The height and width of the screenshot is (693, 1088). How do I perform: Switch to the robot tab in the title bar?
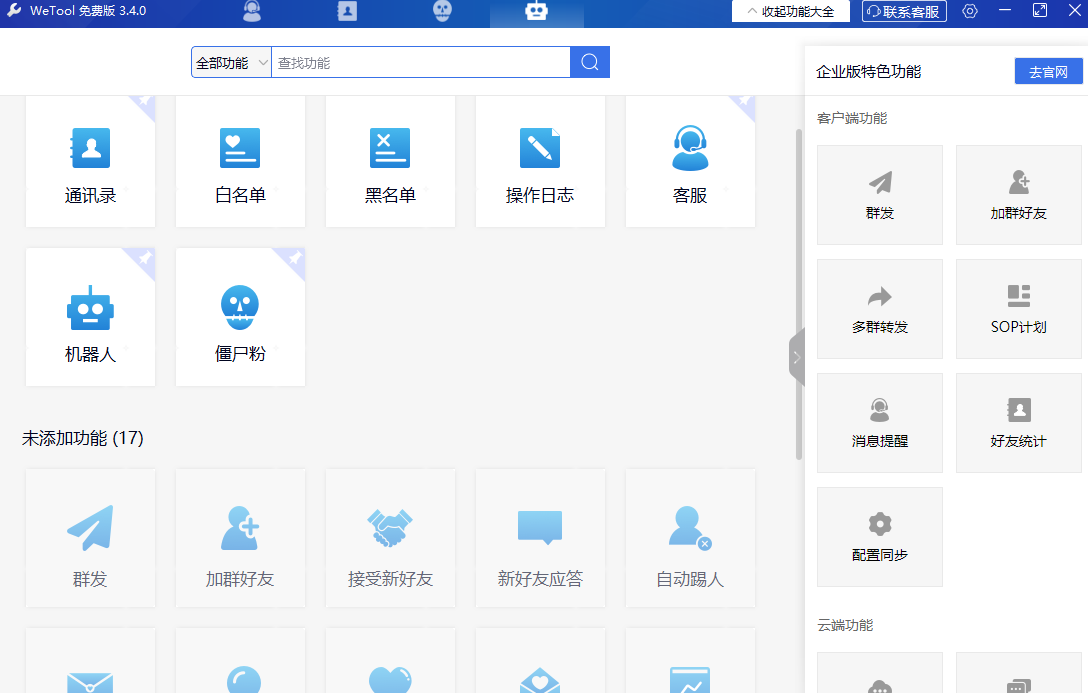tap(536, 12)
